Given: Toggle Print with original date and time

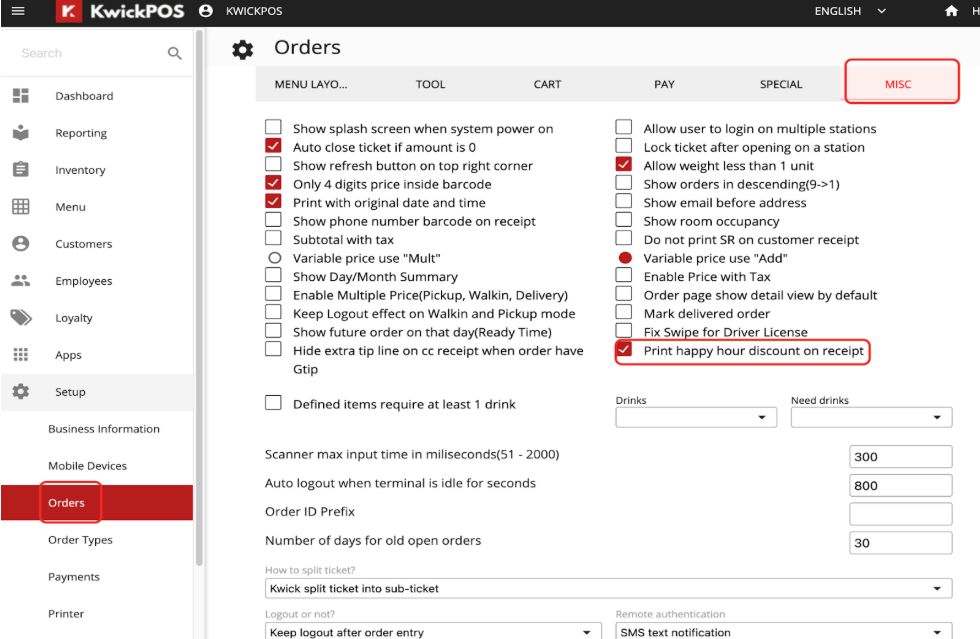Looking at the screenshot, I should click(273, 201).
